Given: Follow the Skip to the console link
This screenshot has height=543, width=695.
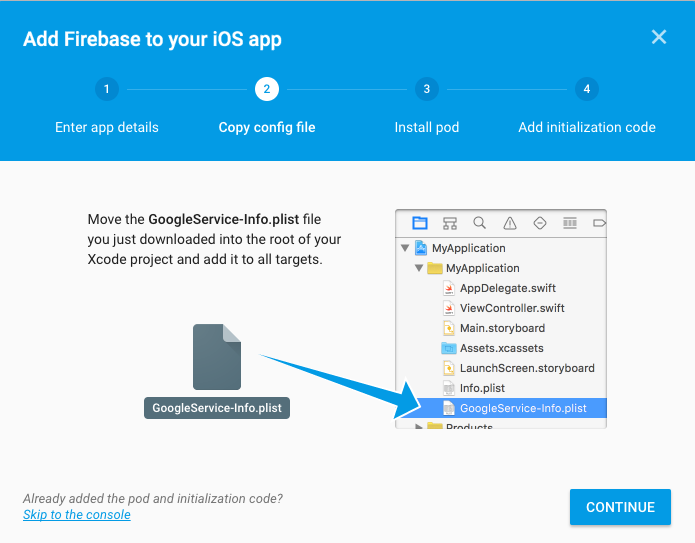Looking at the screenshot, I should [77, 515].
